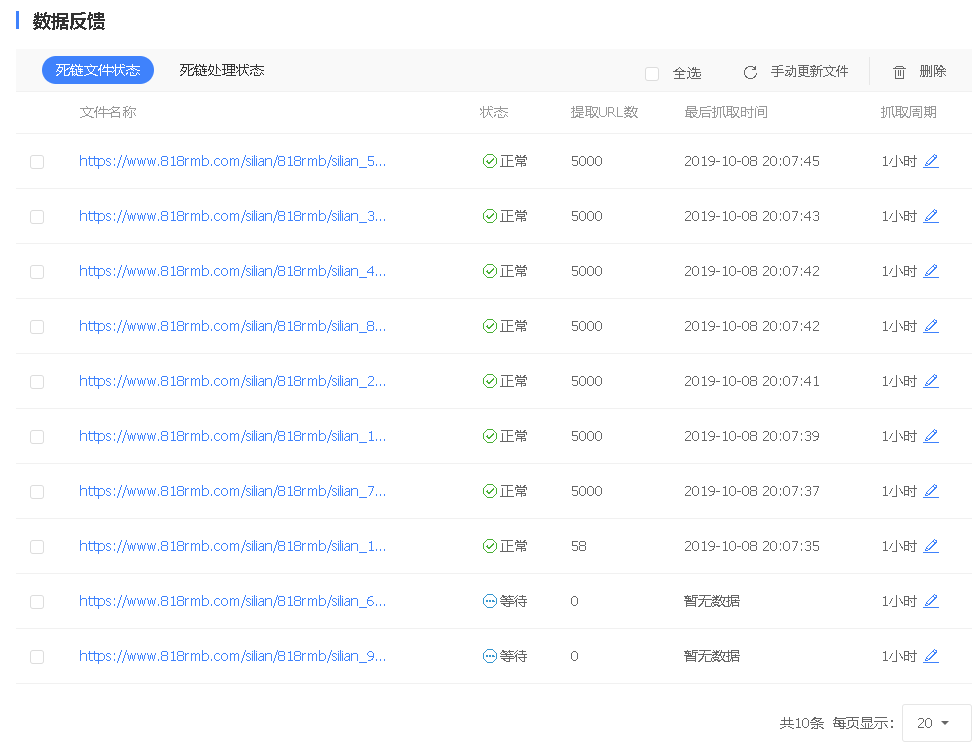This screenshot has width=976, height=744.
Task: Click the refresh icon for 手动更新文件
Action: (x=750, y=72)
